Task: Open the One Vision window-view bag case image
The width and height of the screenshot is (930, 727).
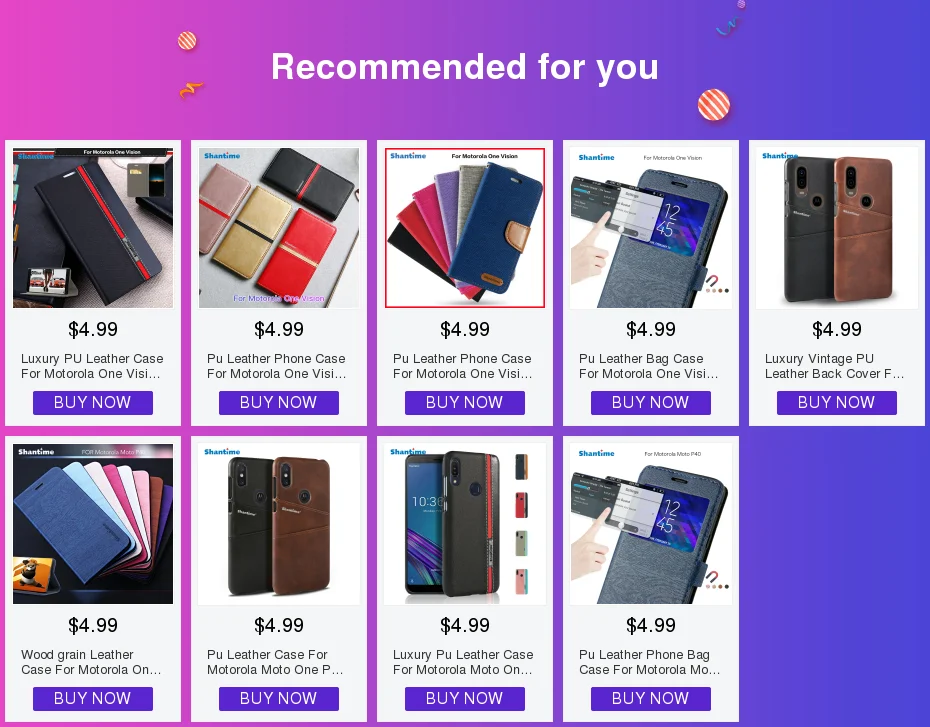Action: pyautogui.click(x=651, y=228)
